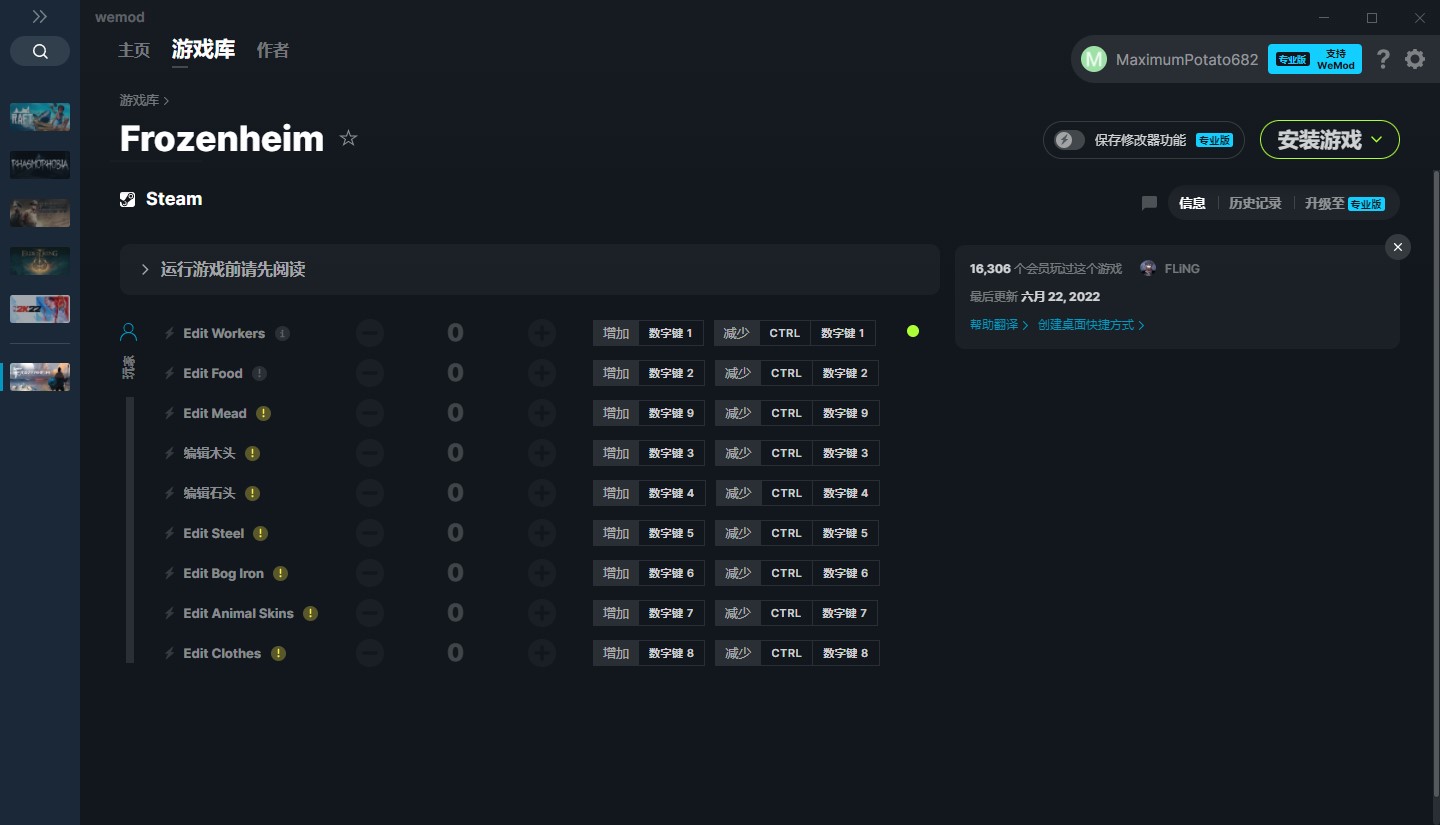Open the help question mark icon

pyautogui.click(x=1383, y=59)
